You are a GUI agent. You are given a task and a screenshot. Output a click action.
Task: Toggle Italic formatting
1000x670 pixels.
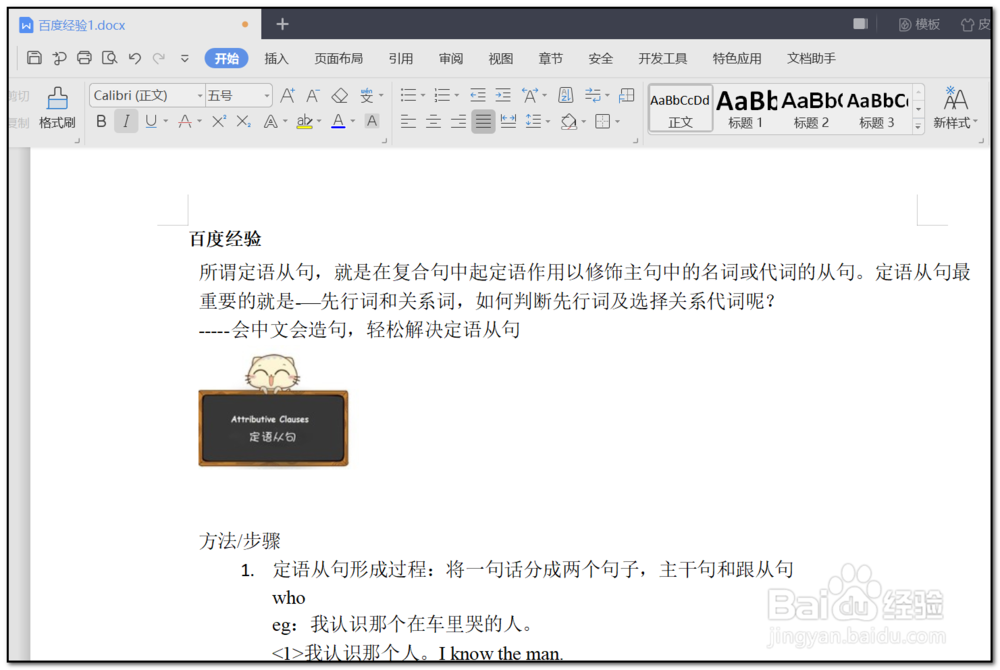[x=126, y=121]
